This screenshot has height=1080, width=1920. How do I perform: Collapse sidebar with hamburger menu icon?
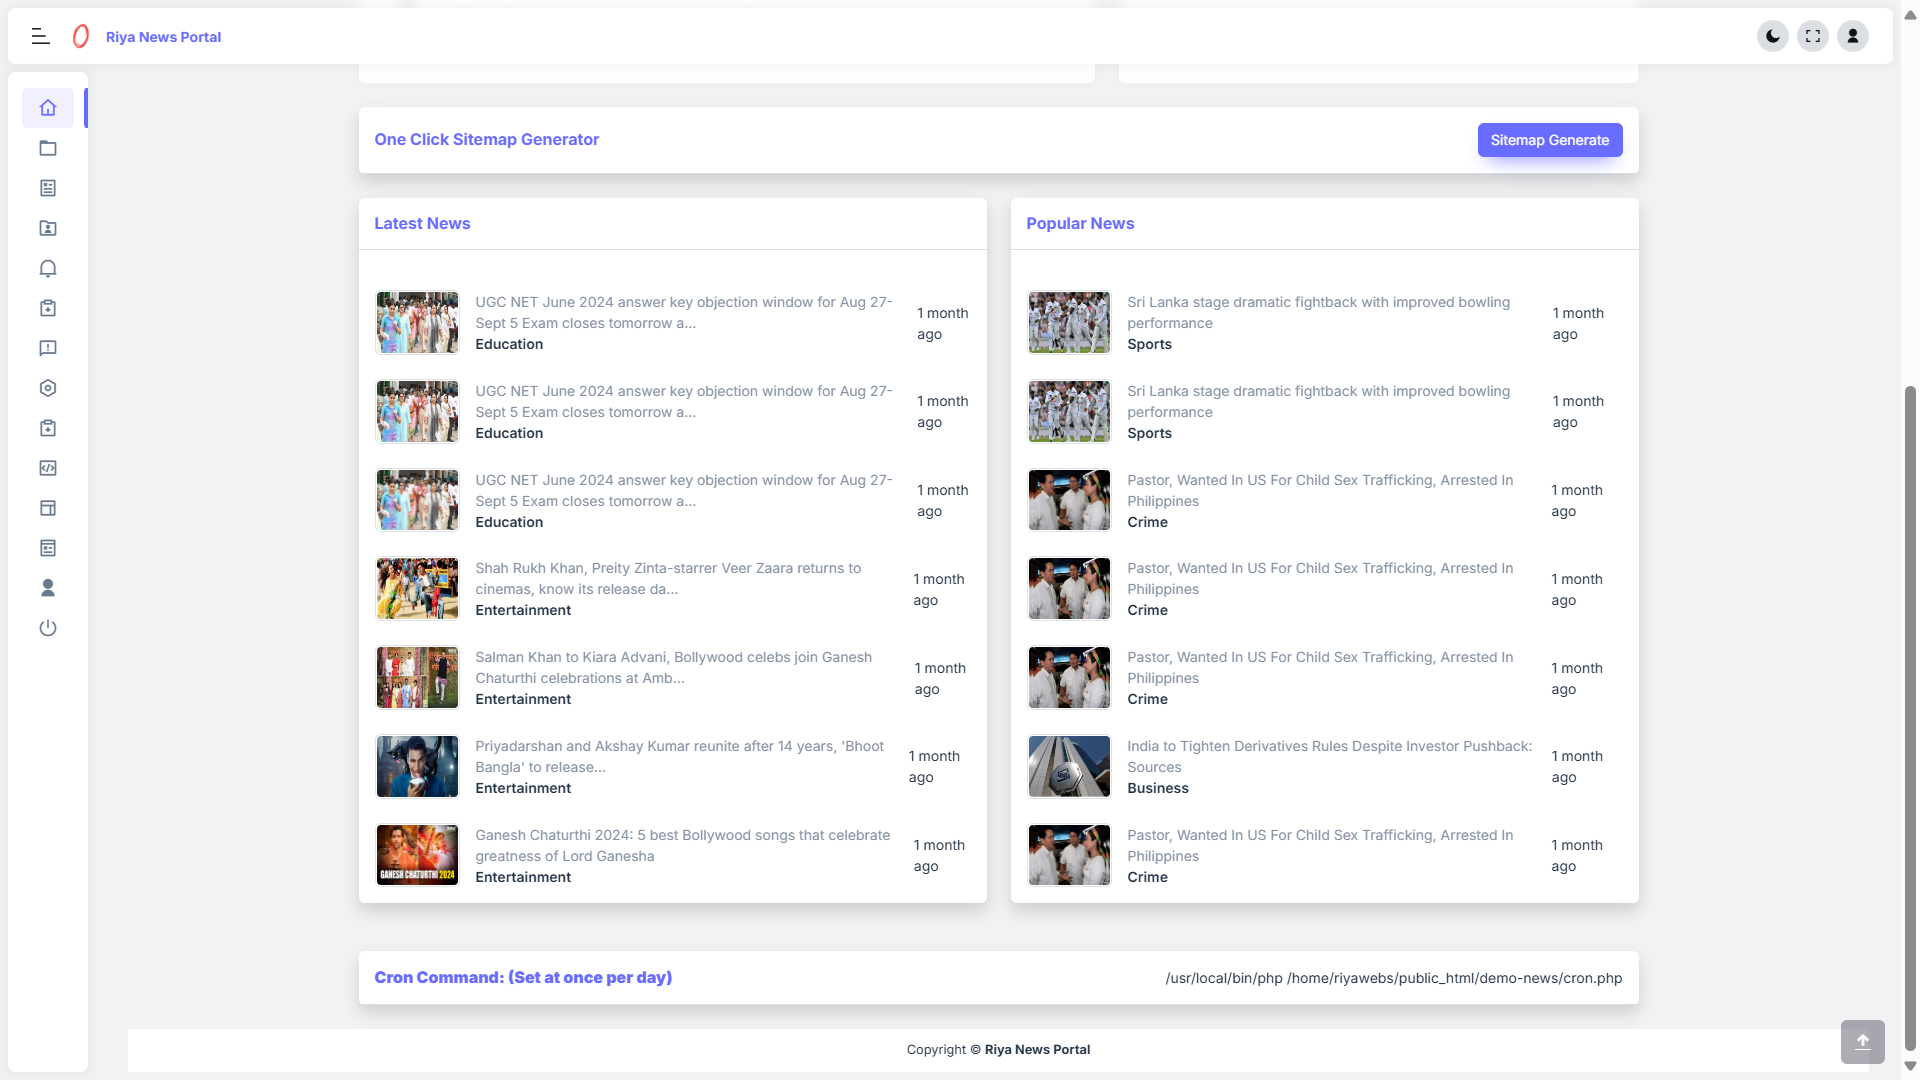pyautogui.click(x=40, y=36)
